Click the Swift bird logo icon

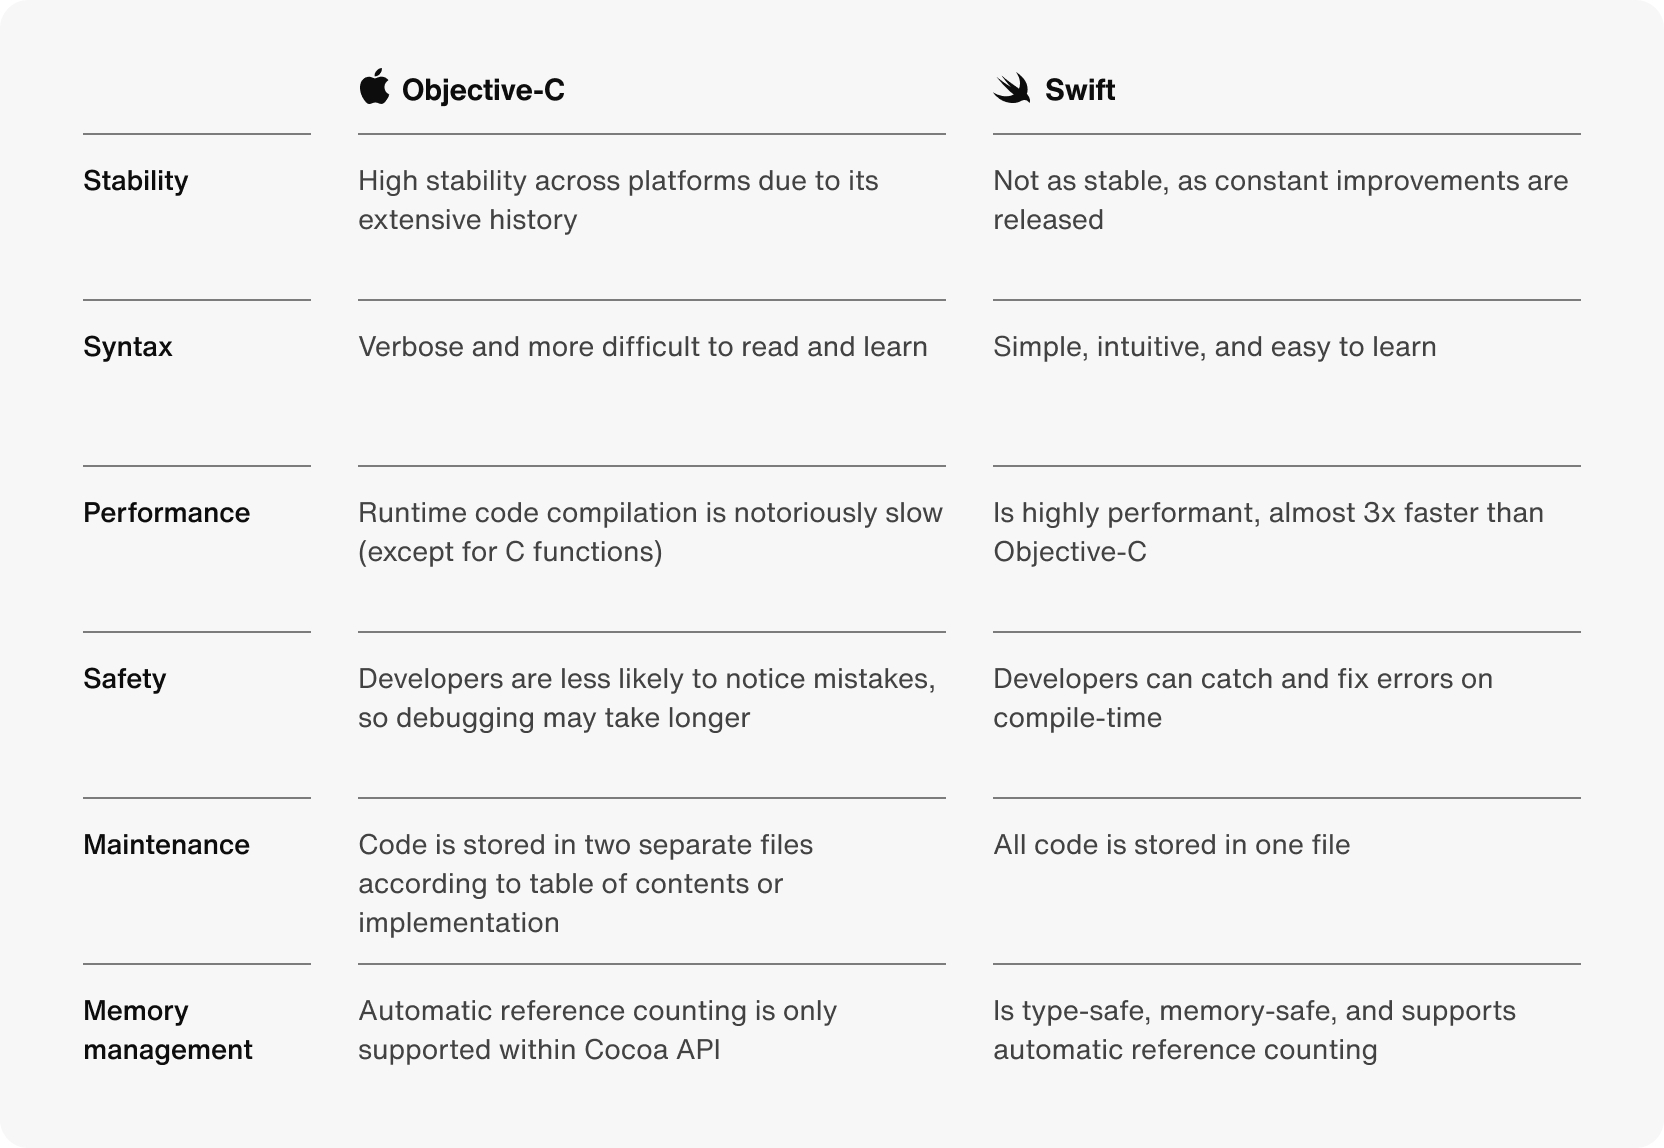1012,89
